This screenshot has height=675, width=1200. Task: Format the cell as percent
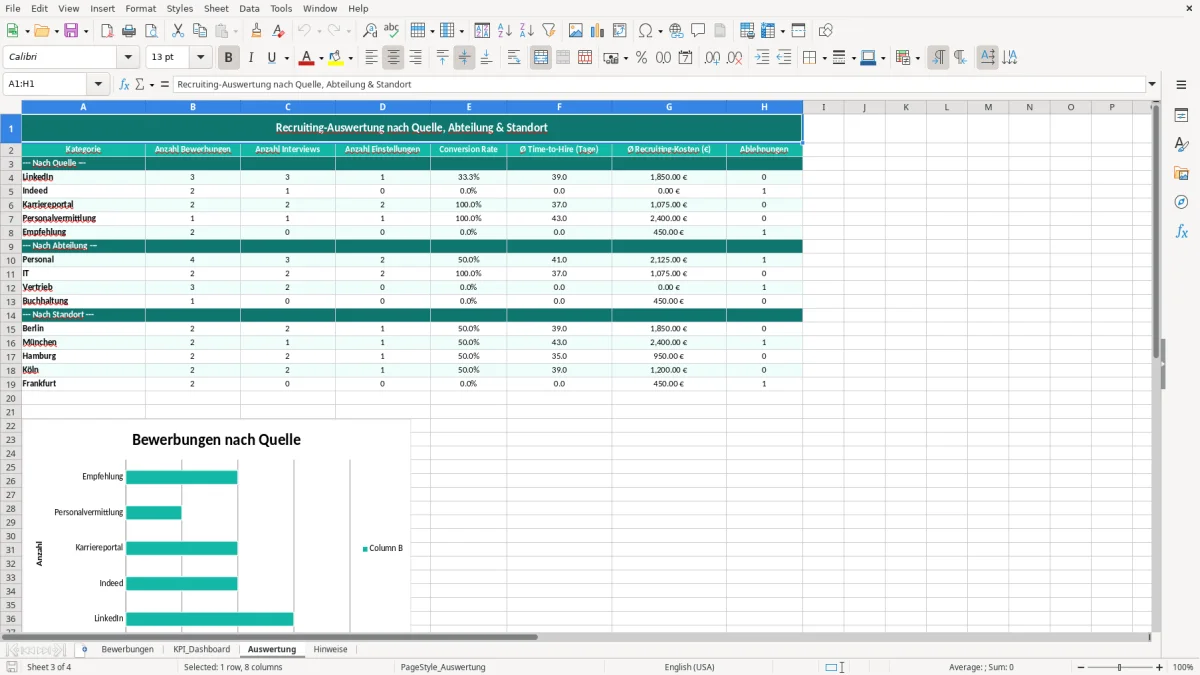[642, 58]
